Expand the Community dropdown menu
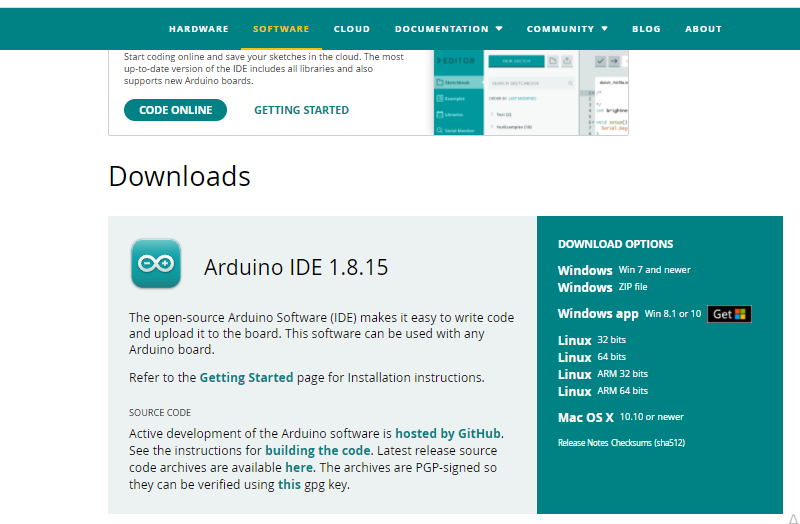This screenshot has width=800, height=524. pos(567,29)
